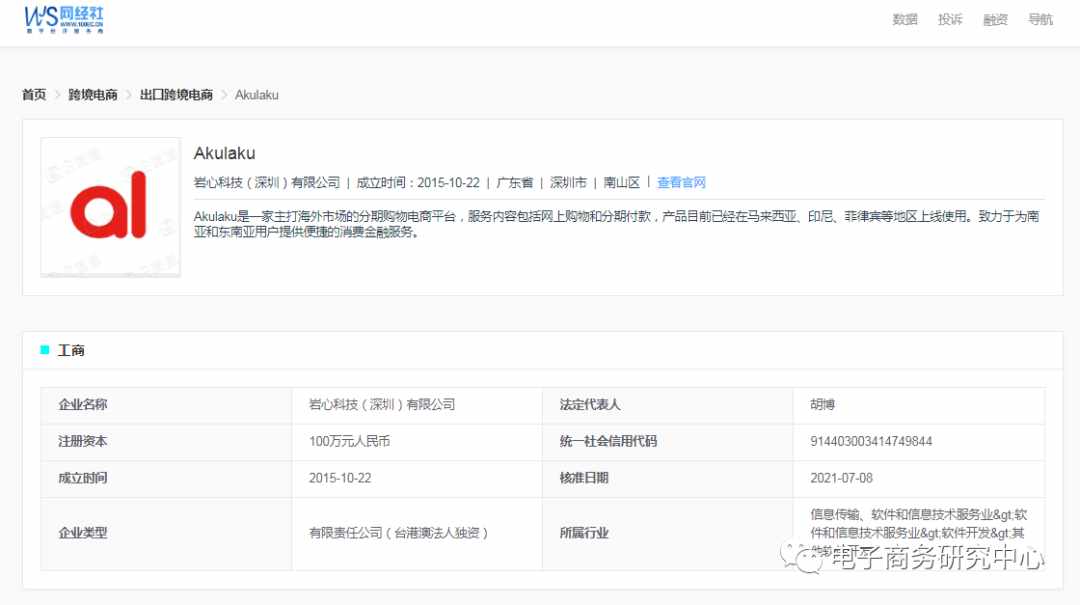Click the 所属行业 label cell
1080x605 pixels.
pos(667,533)
